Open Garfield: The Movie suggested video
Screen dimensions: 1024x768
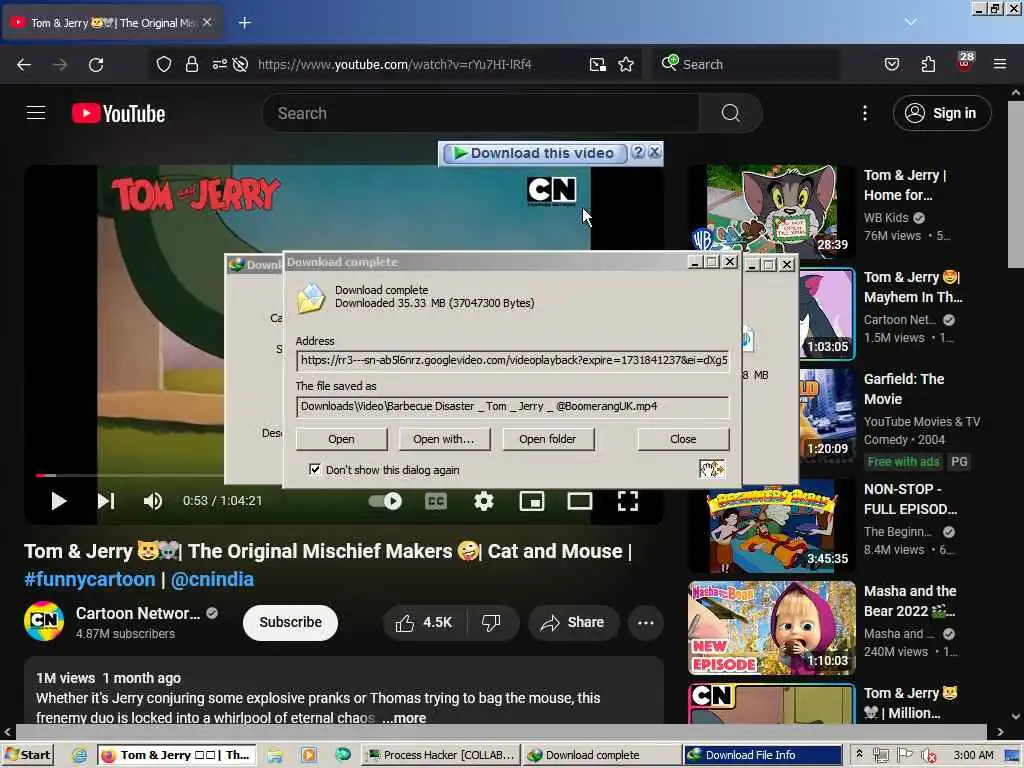click(x=904, y=389)
